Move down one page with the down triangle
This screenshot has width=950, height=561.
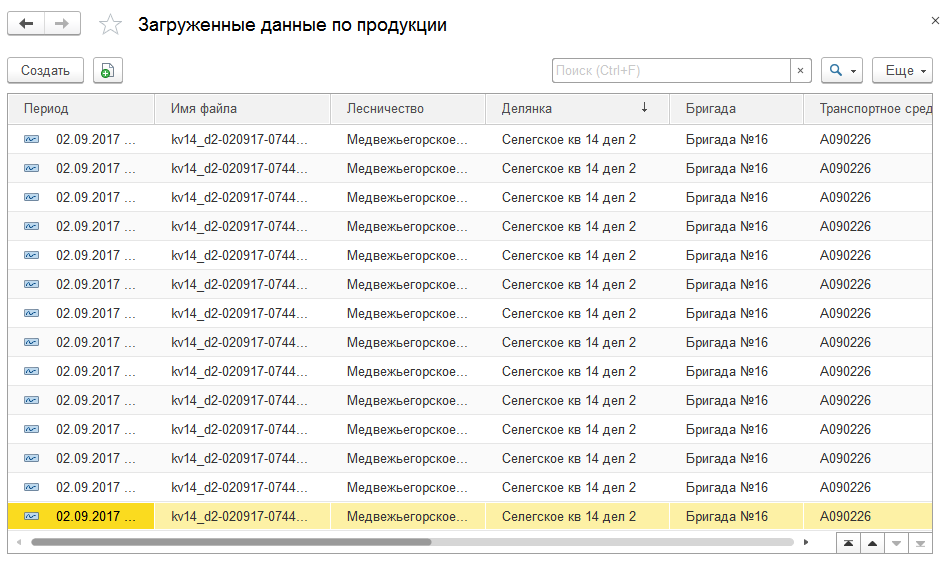click(x=897, y=543)
